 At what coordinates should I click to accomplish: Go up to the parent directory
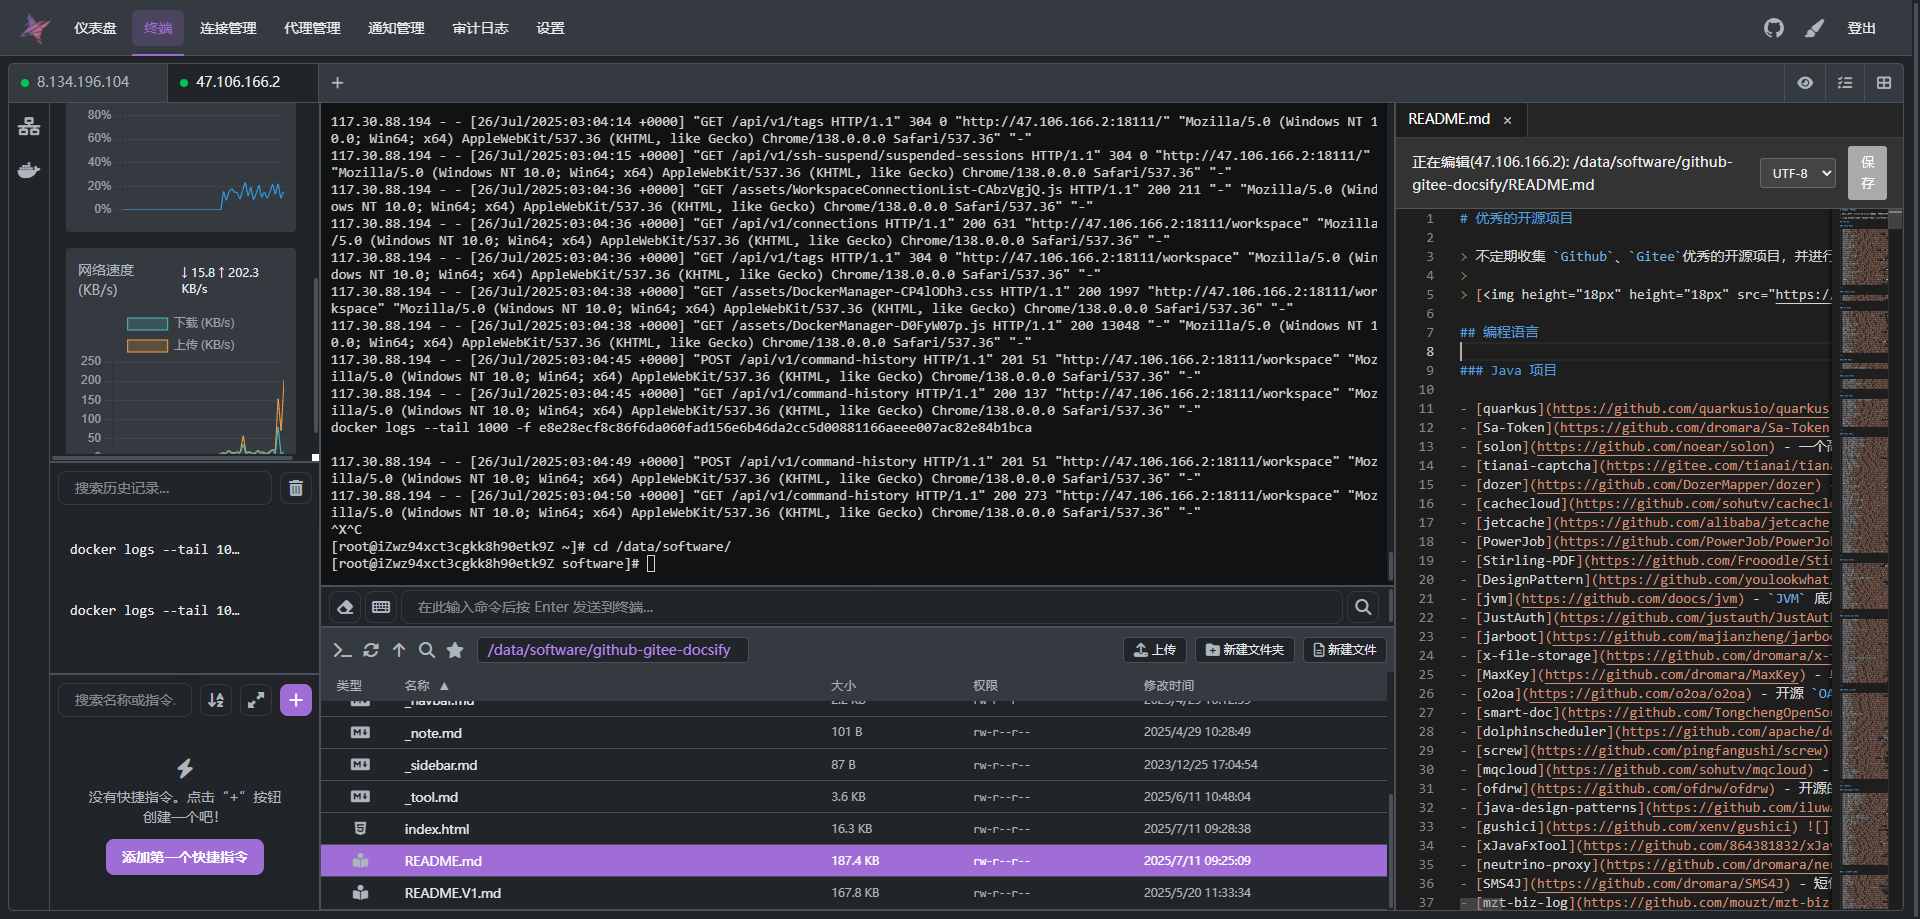click(399, 650)
